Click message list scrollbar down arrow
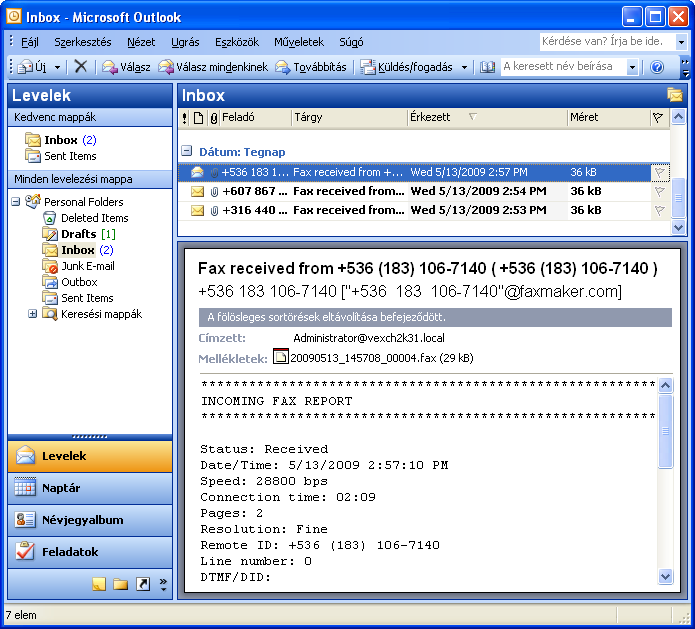The height and width of the screenshot is (629, 695). pyautogui.click(x=678, y=228)
